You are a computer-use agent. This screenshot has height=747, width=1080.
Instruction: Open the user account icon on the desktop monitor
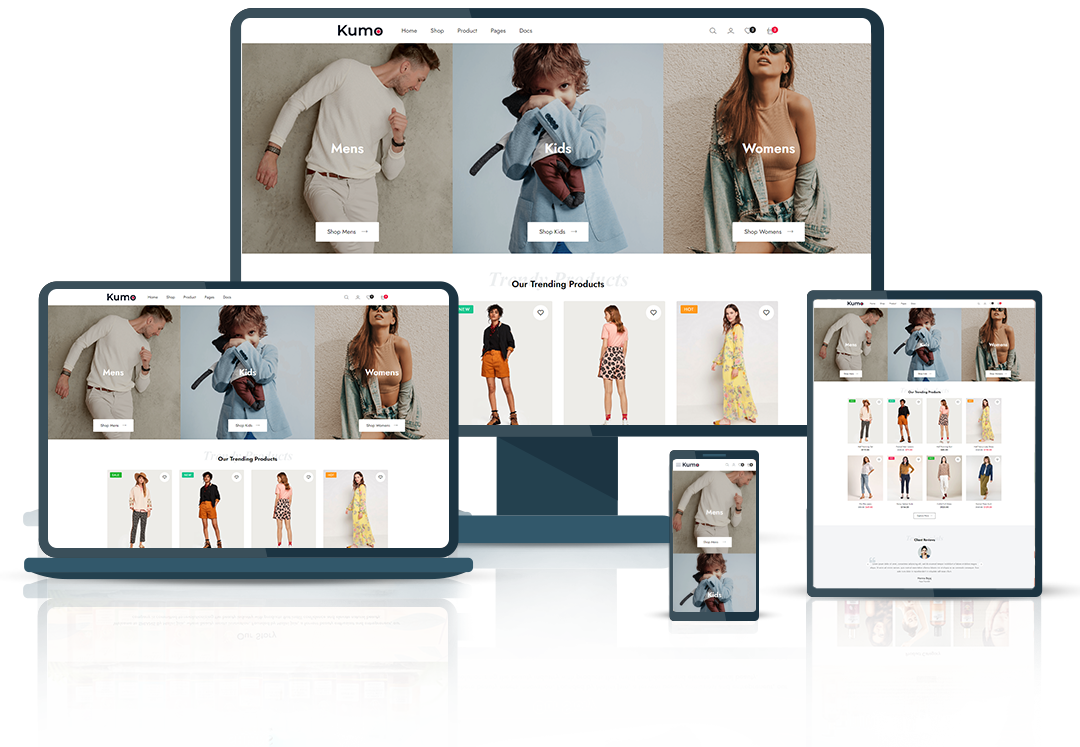(x=730, y=31)
